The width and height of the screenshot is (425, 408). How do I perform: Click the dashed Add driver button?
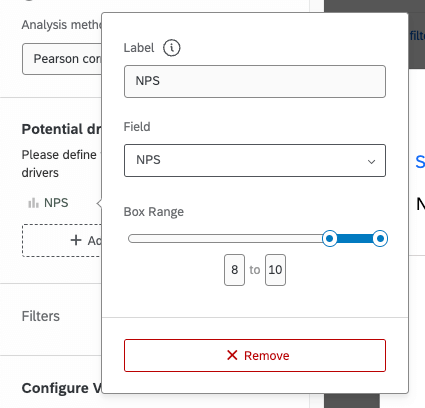62,240
